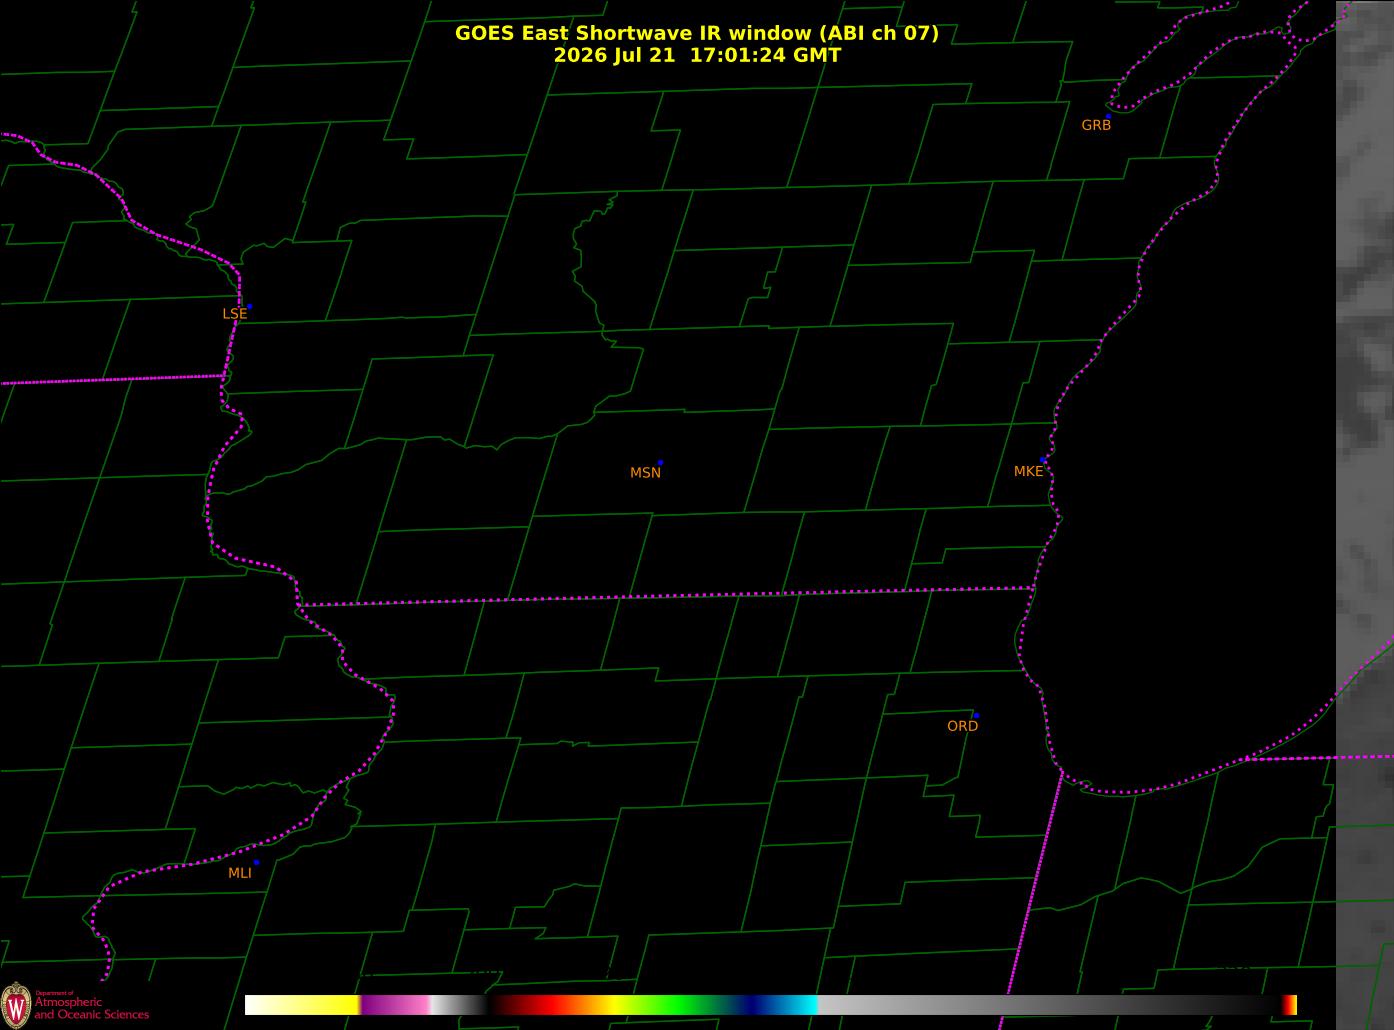Click the magenta segment of the colorbar
The width and height of the screenshot is (1394, 1030).
coord(395,1005)
